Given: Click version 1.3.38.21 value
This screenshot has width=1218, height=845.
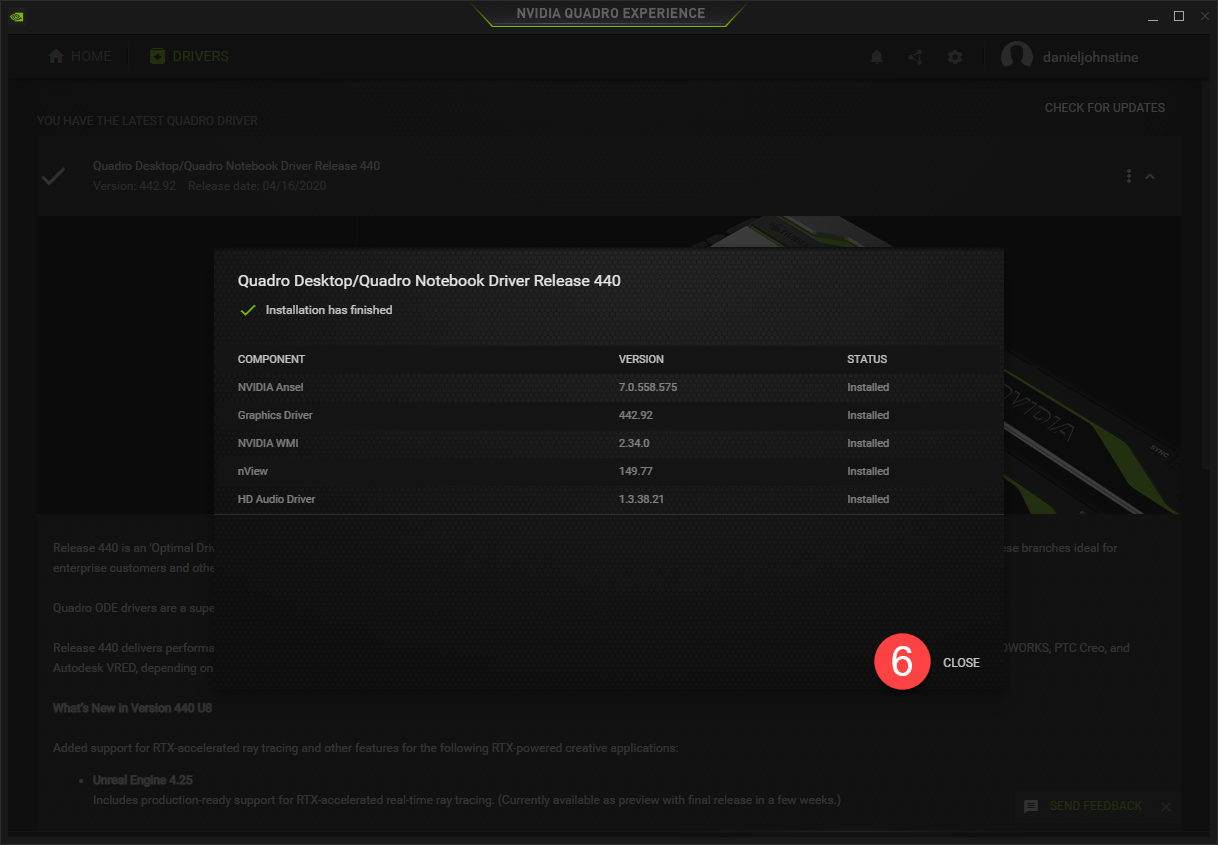Looking at the screenshot, I should tap(642, 499).
